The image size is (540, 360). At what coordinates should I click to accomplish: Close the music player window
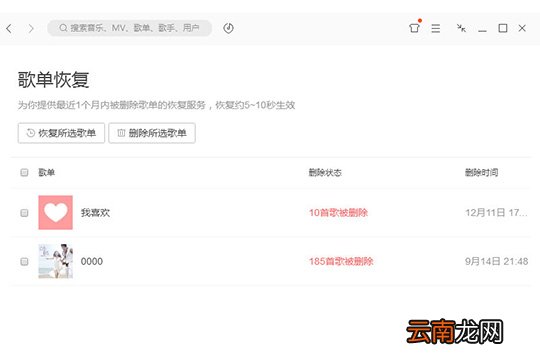coord(522,28)
